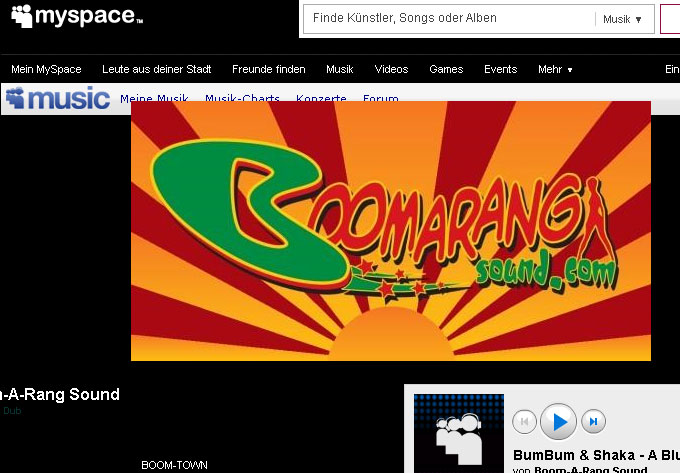This screenshot has width=680, height=473.
Task: Open Mein MySpace
Action: [x=46, y=69]
